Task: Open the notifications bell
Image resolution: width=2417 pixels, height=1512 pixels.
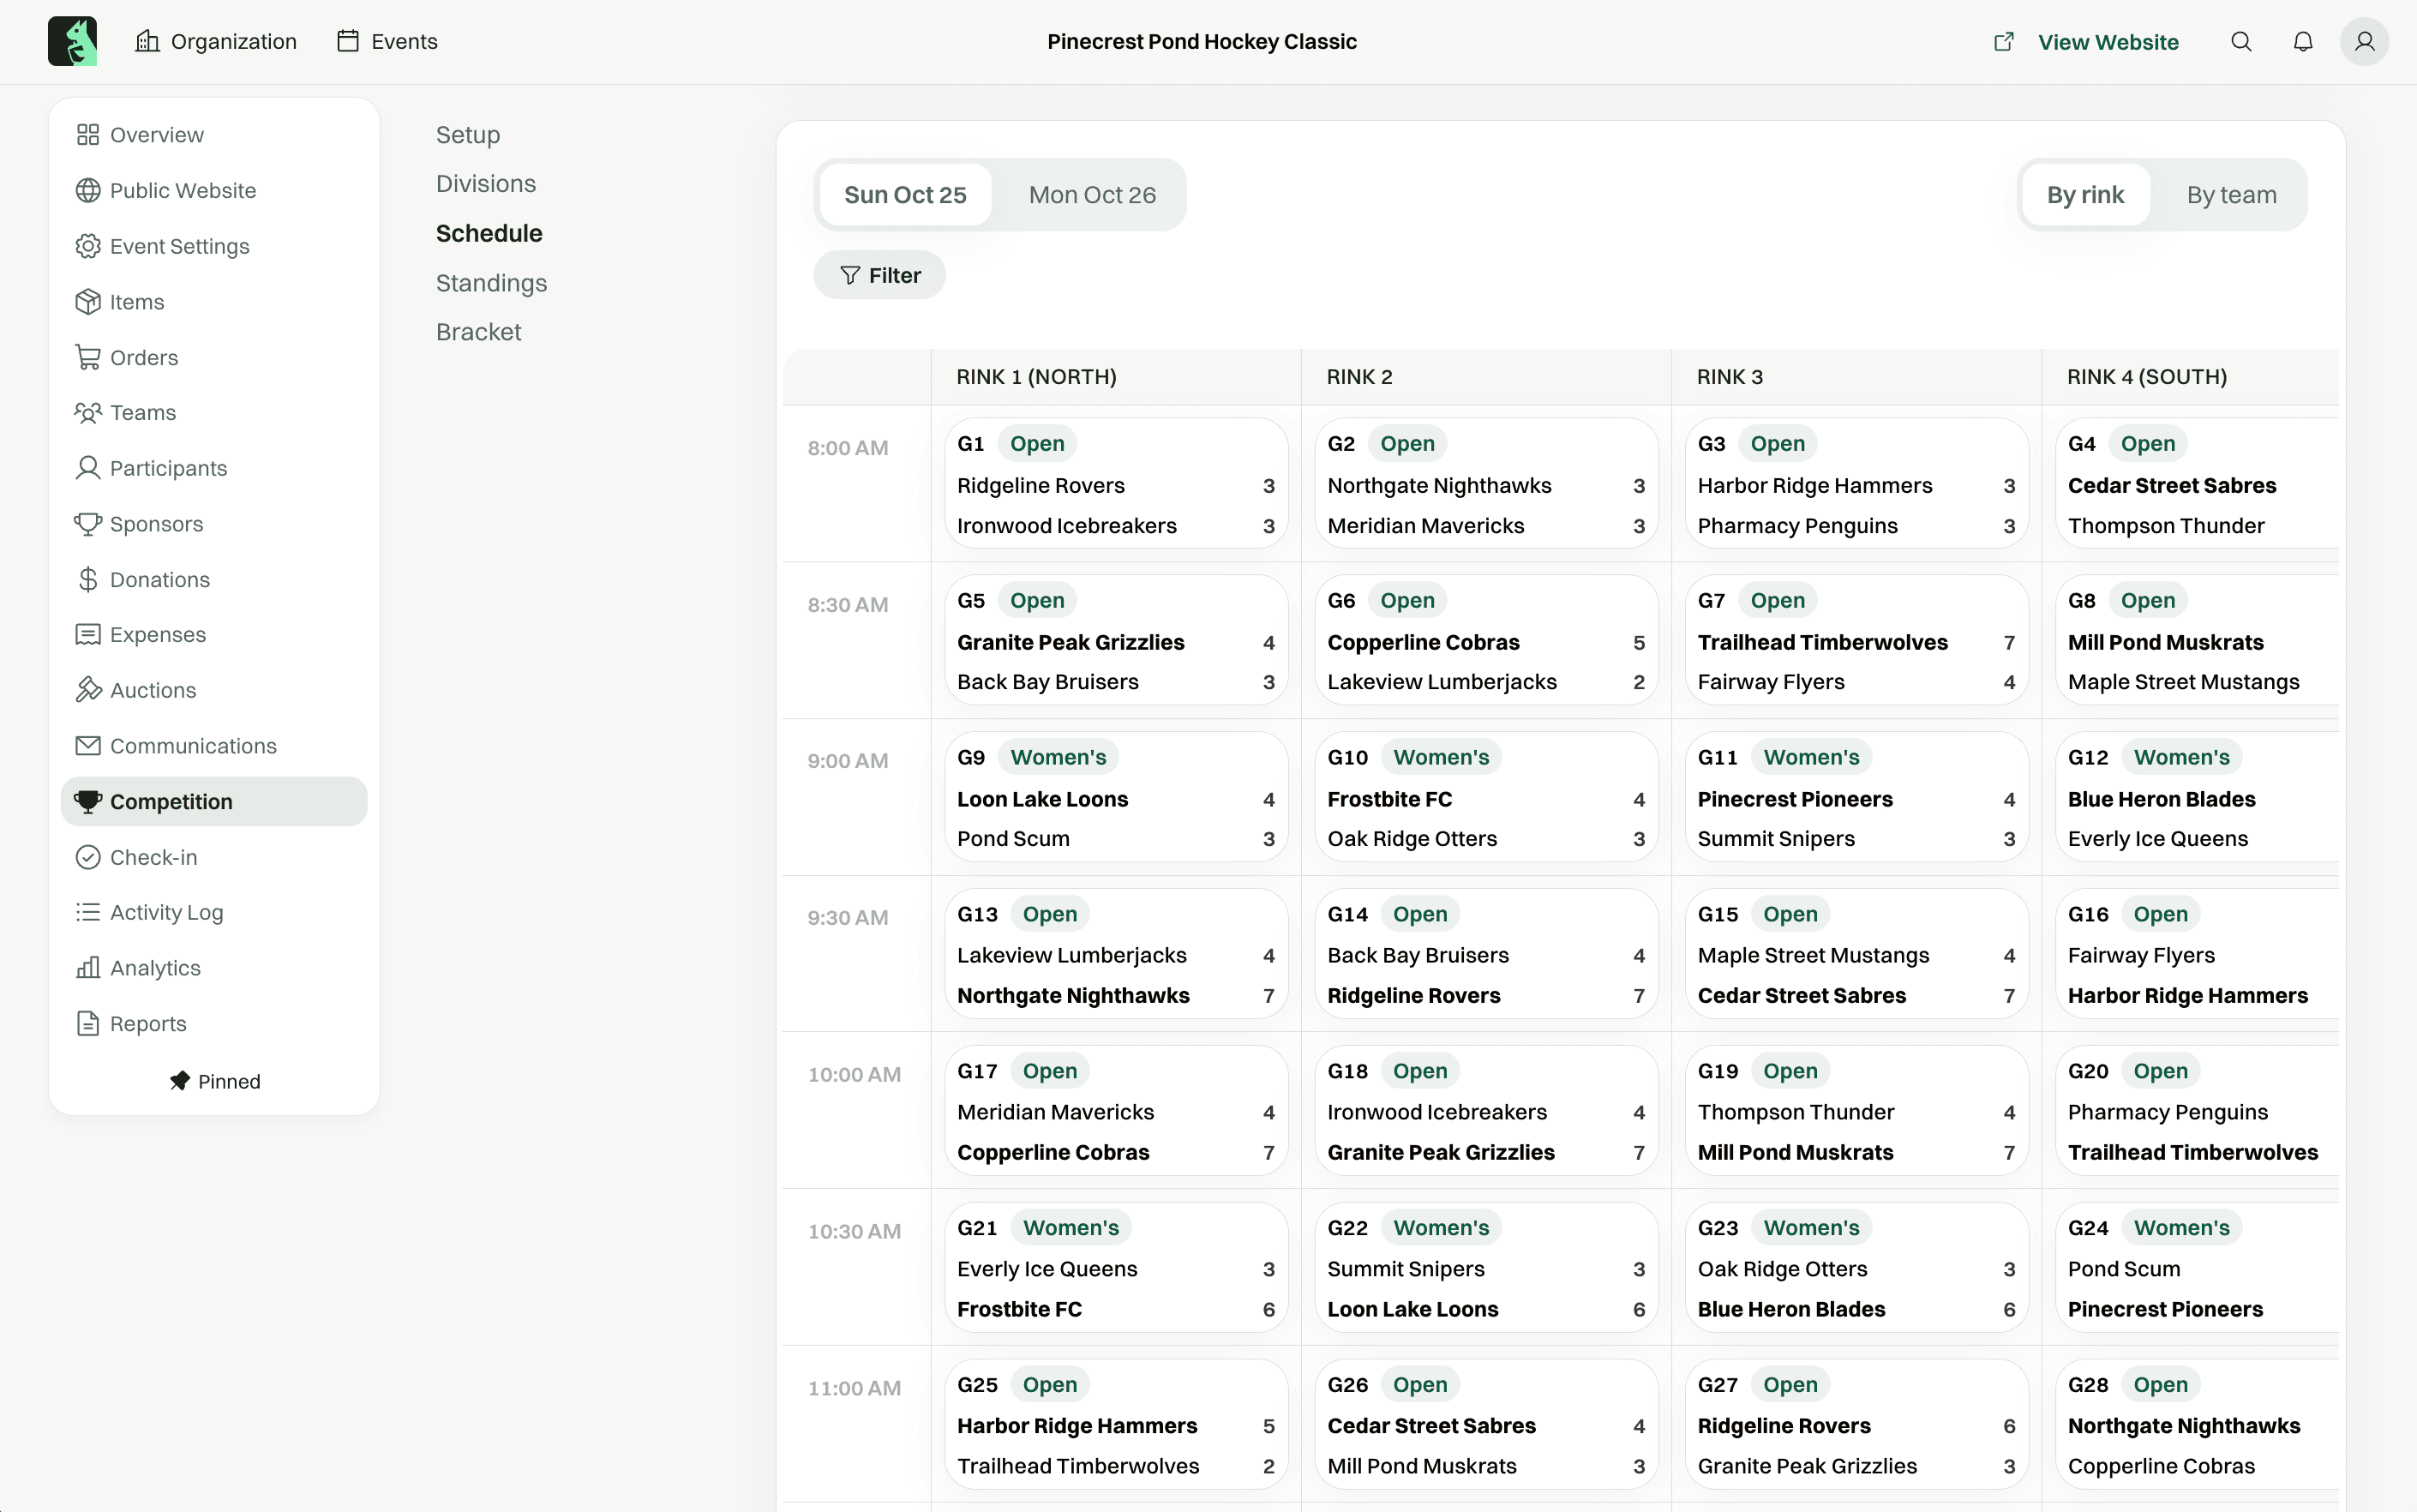Action: tap(2302, 41)
